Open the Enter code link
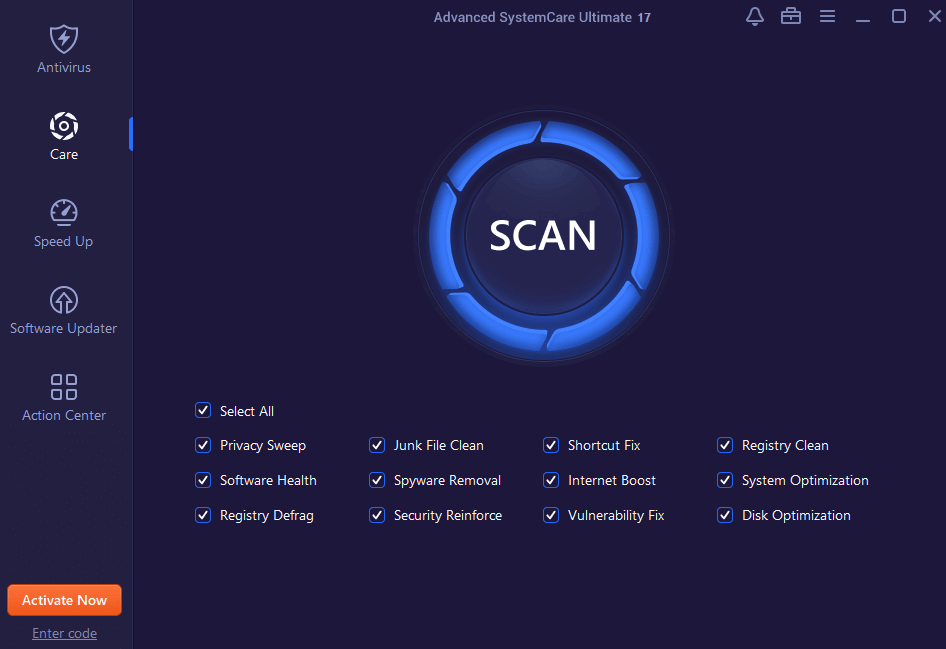Screen dimensions: 946x649 click(x=64, y=633)
